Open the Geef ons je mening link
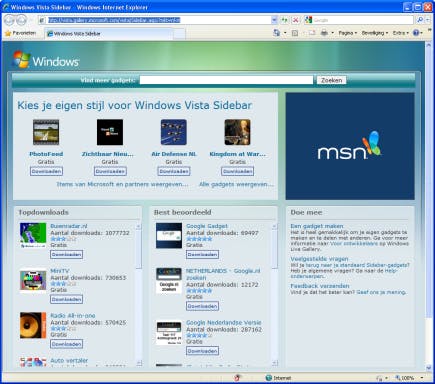This screenshot has width=435, height=384. [381, 292]
